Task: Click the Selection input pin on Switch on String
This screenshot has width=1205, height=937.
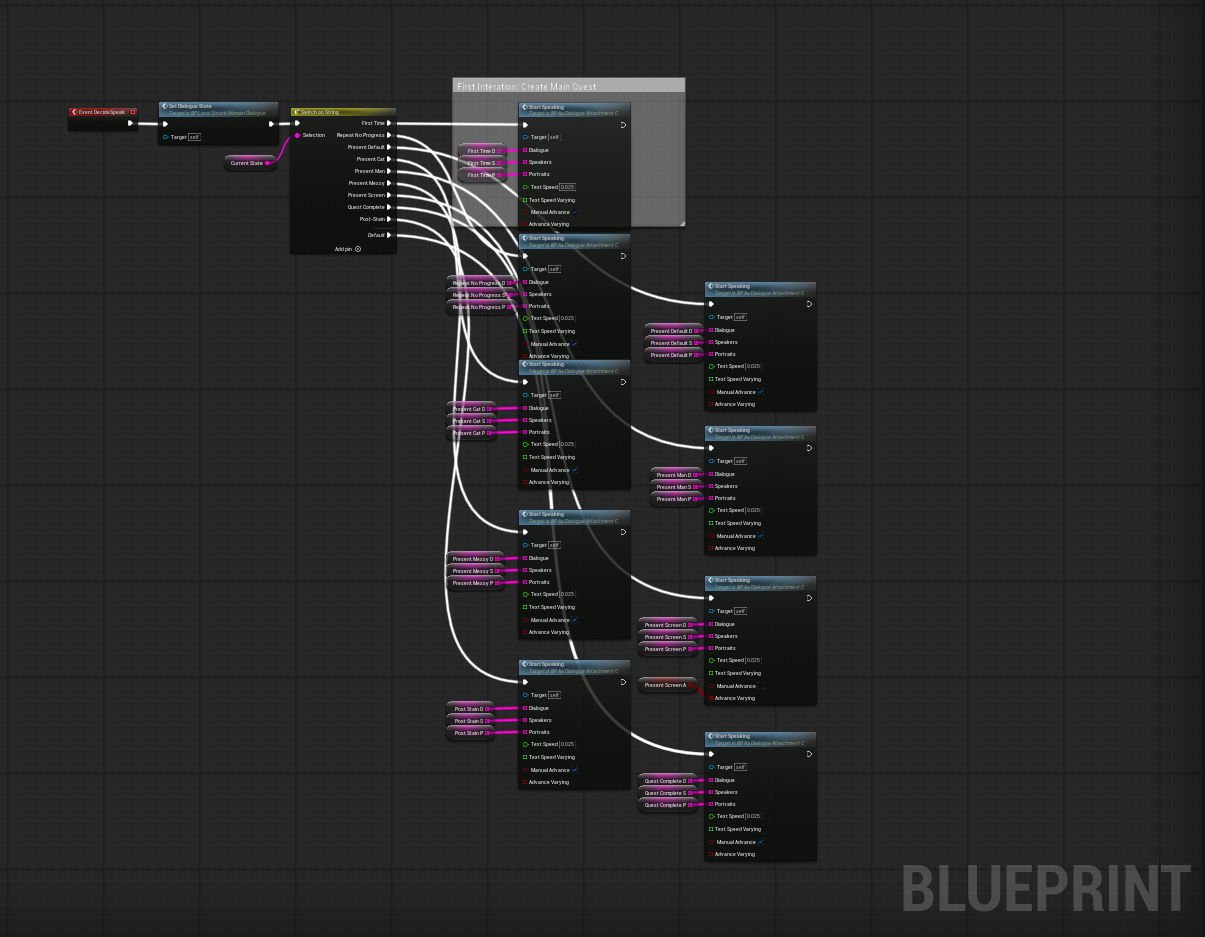Action: 297,135
